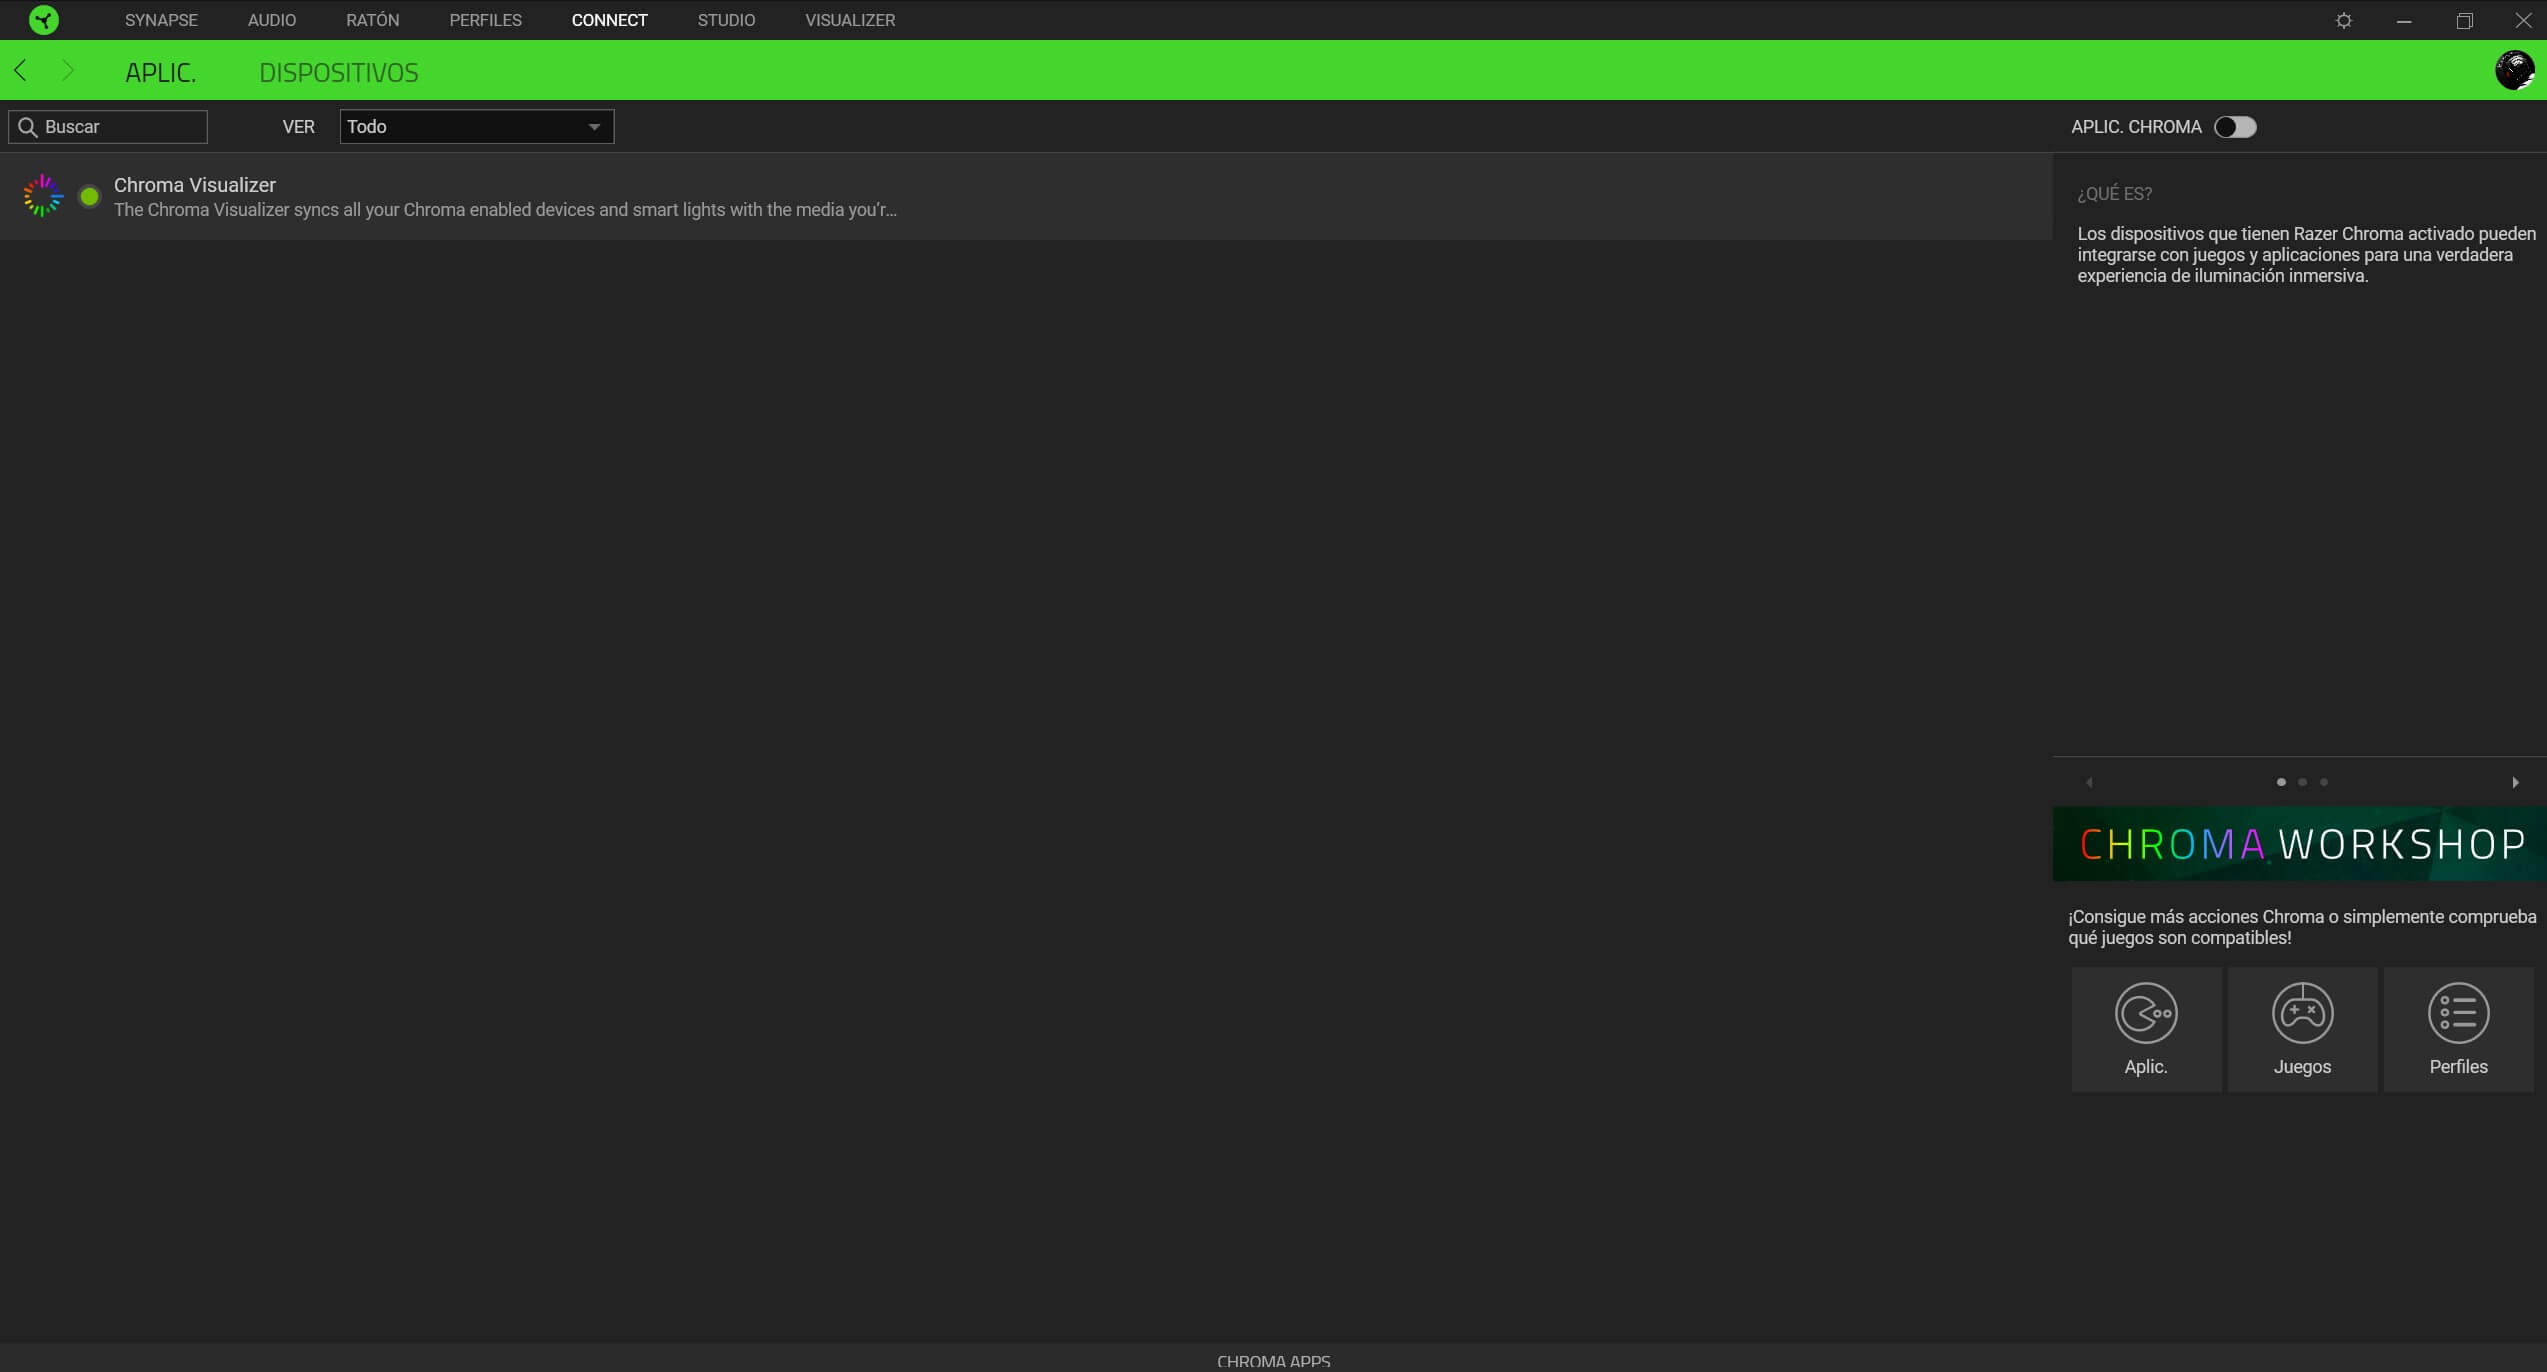Select the Chroma Visualizer app title
This screenshot has width=2547, height=1372.
coord(195,185)
